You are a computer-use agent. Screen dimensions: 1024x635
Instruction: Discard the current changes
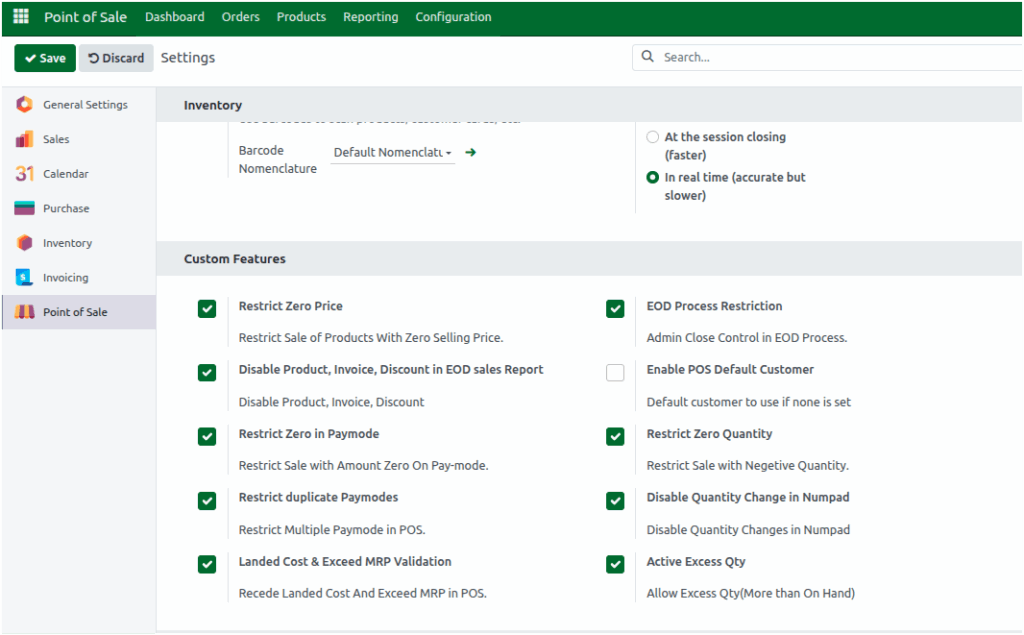click(115, 58)
